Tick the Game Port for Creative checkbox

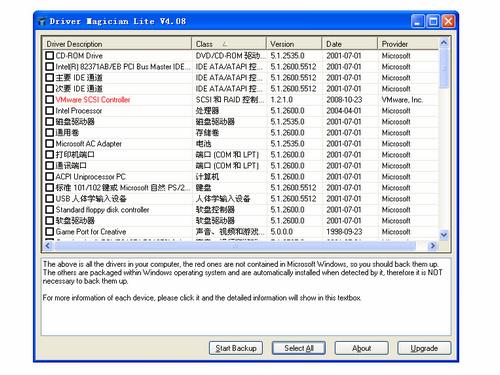(x=49, y=231)
